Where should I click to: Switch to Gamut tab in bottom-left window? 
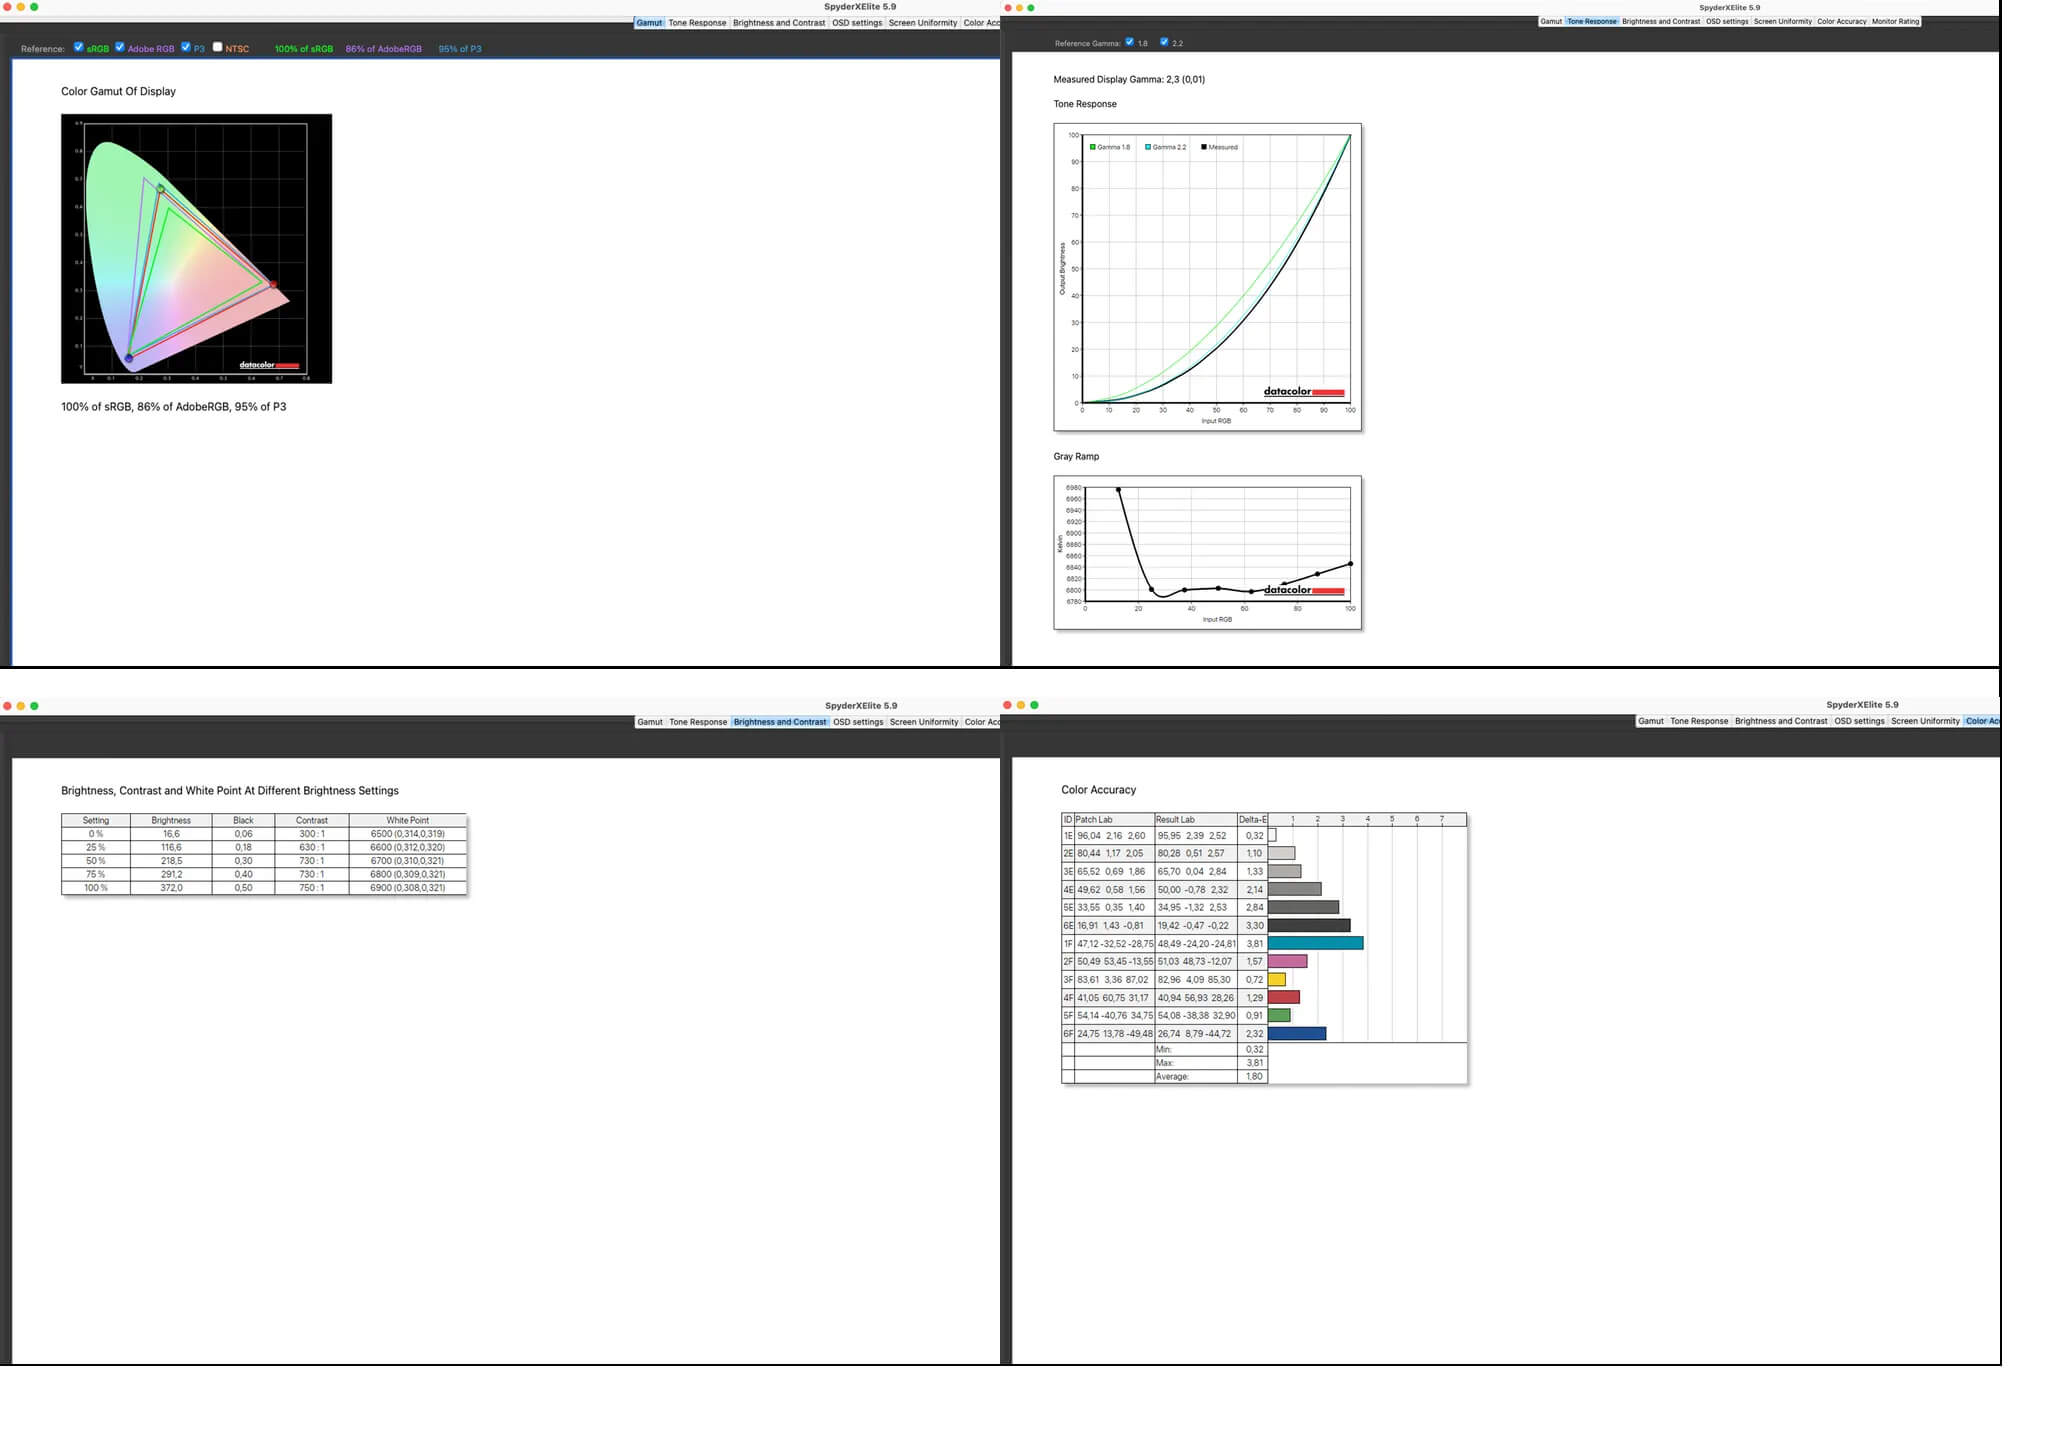coord(650,722)
